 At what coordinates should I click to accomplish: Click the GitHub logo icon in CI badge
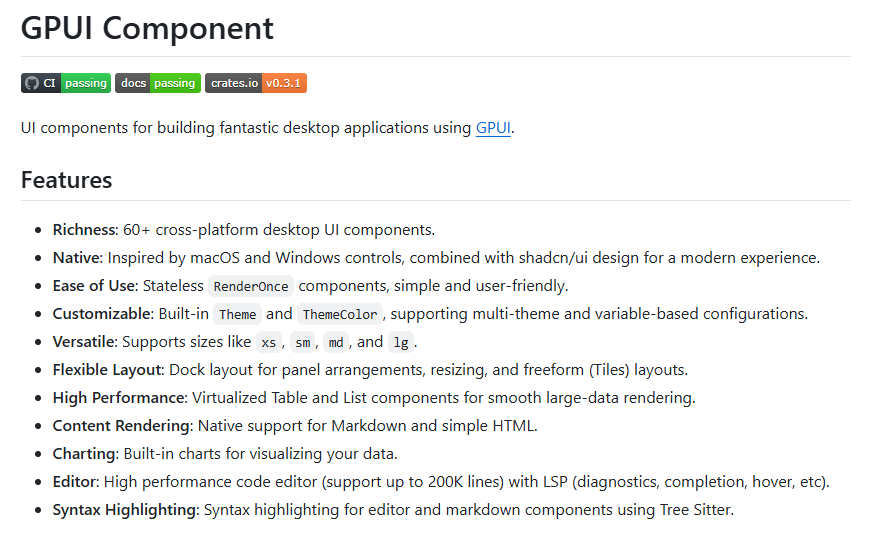[x=32, y=83]
